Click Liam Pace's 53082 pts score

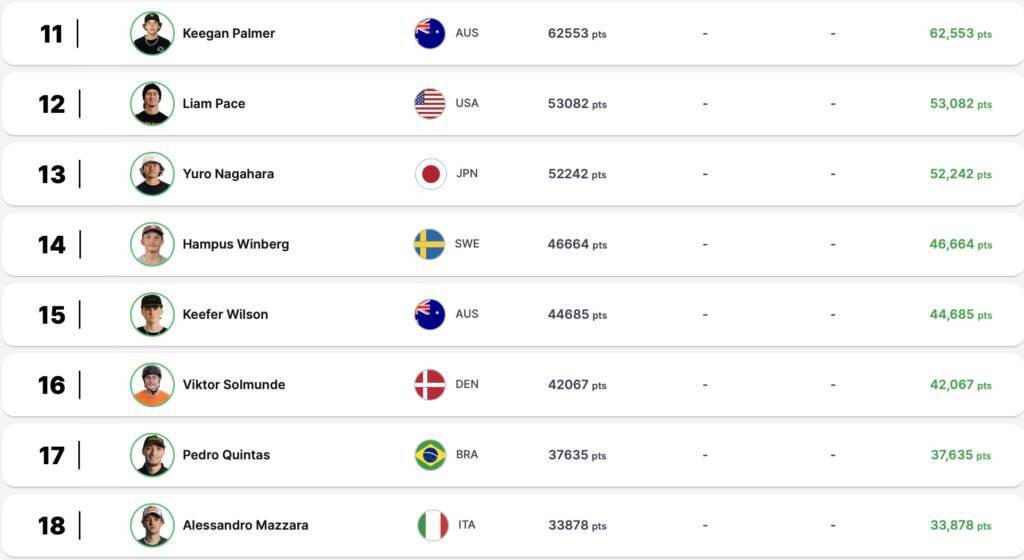576,103
